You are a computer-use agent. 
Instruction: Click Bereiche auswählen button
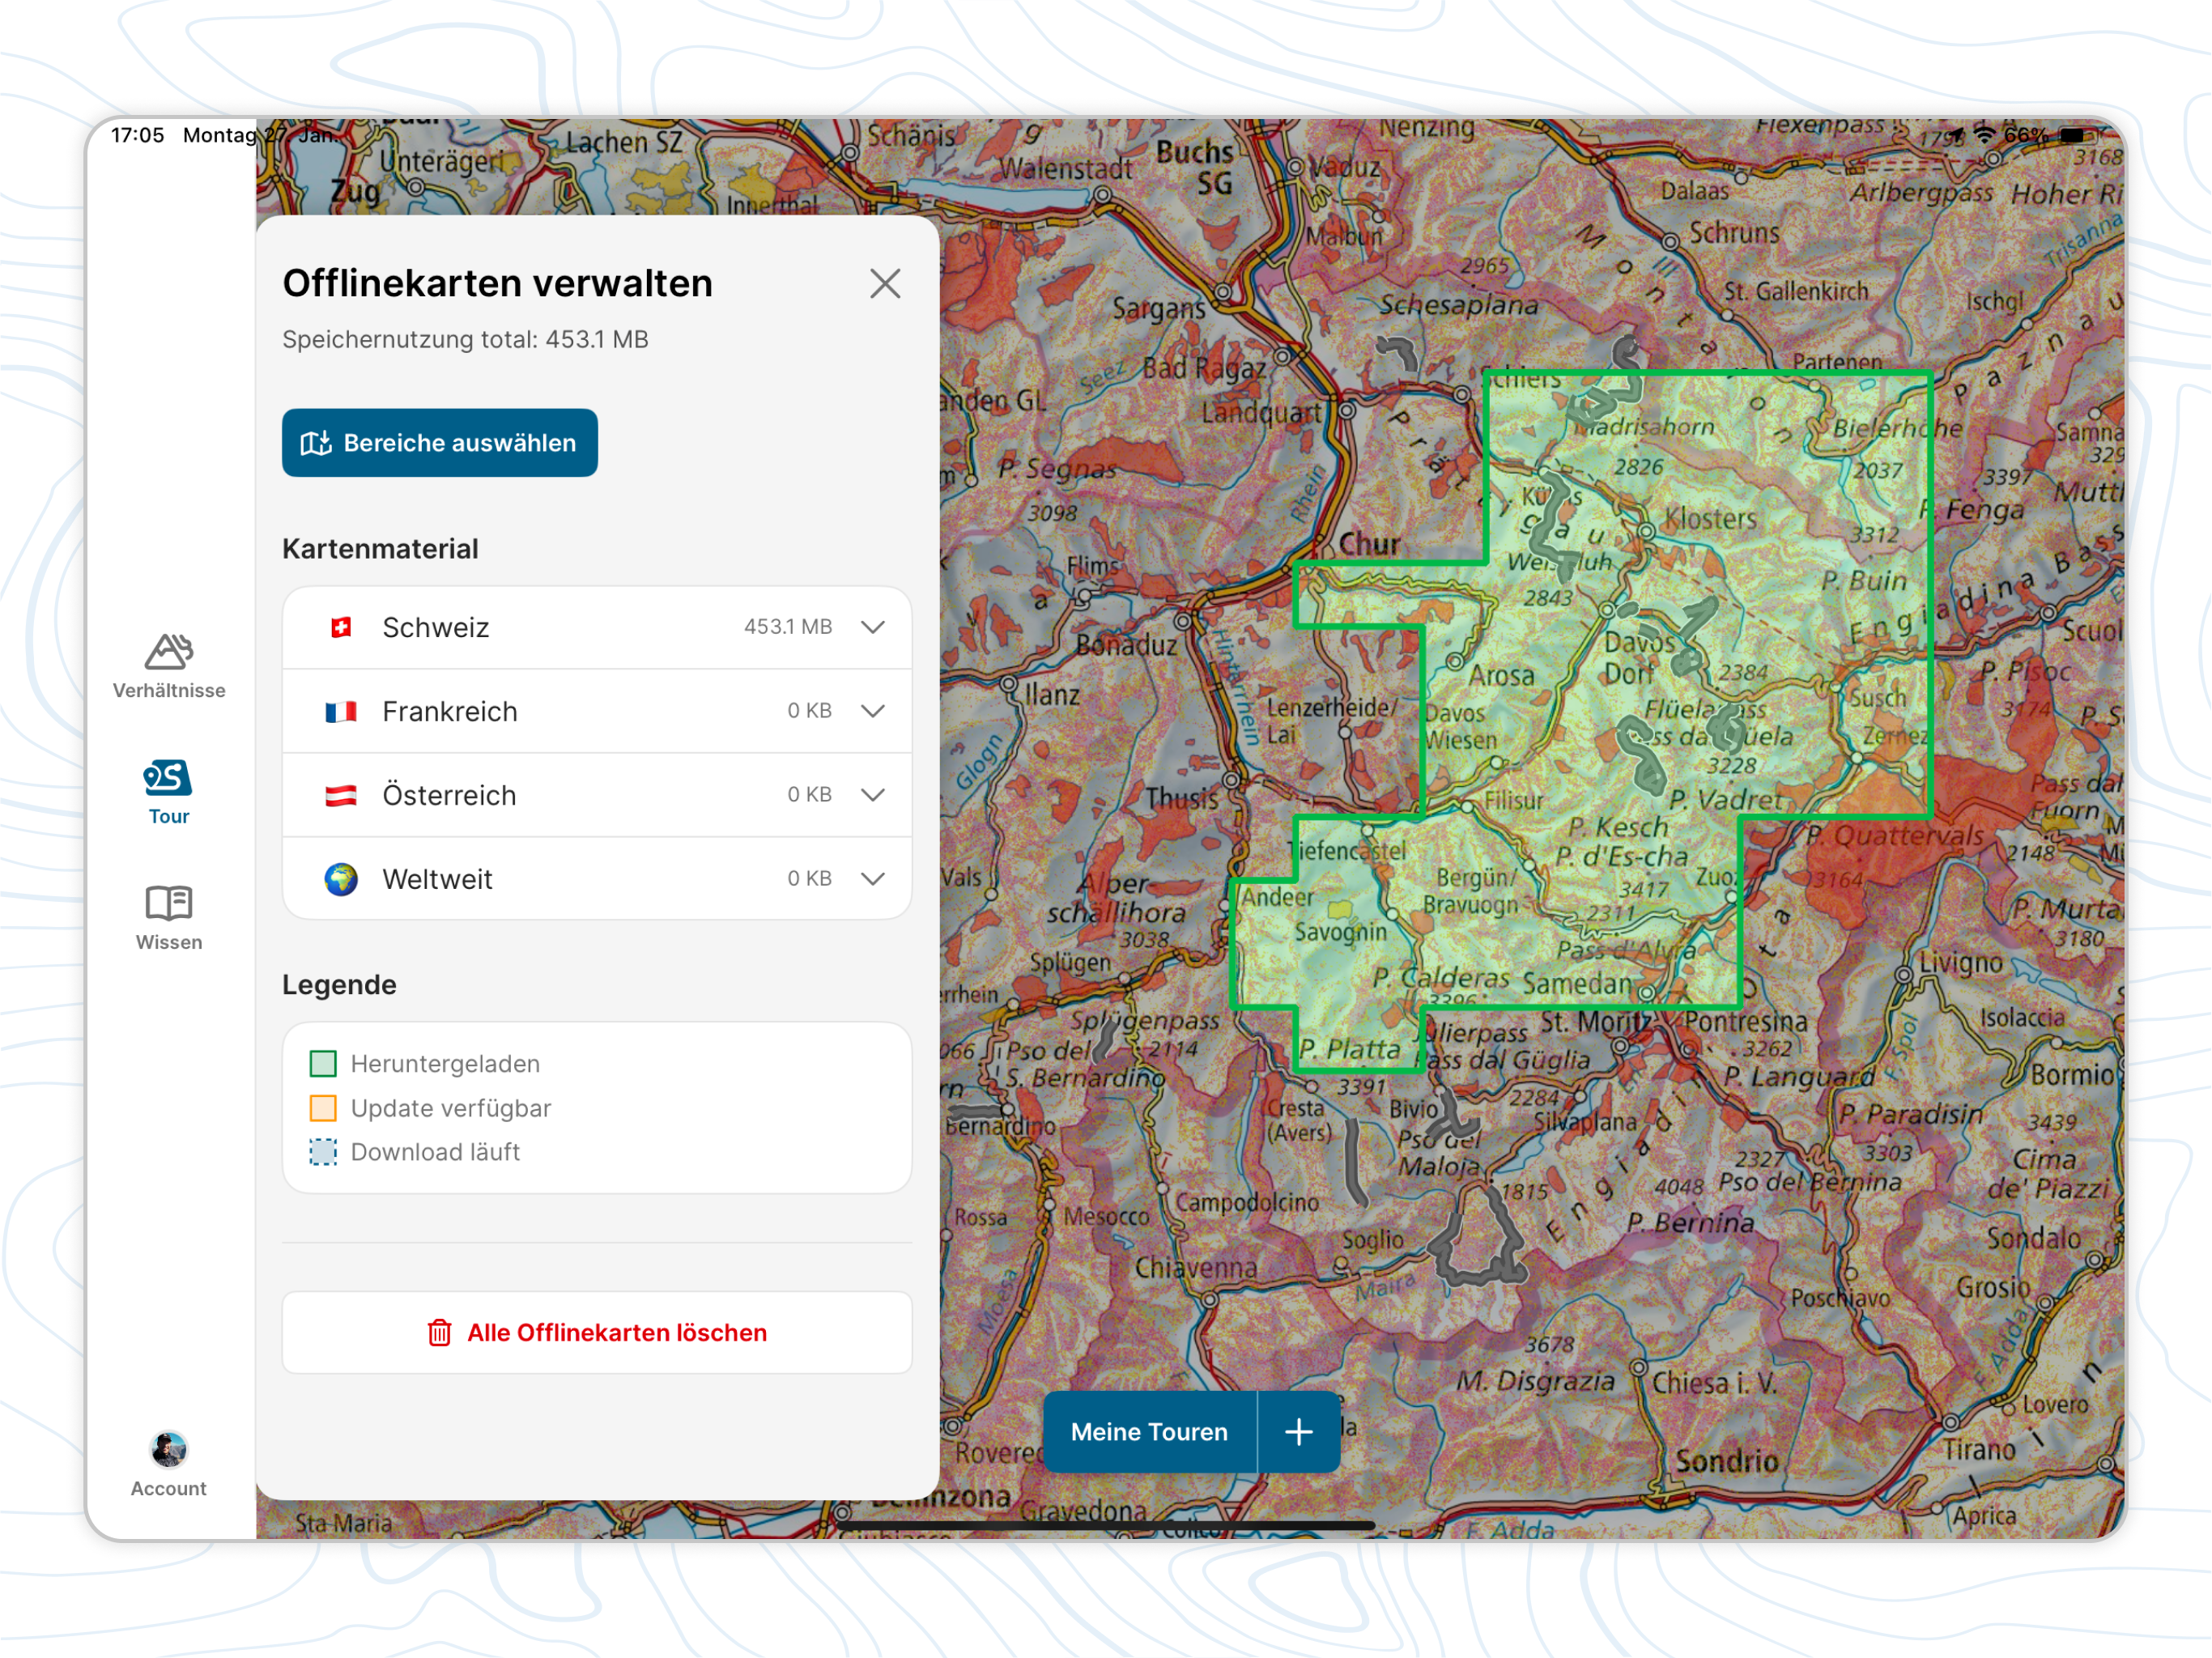click(x=440, y=443)
